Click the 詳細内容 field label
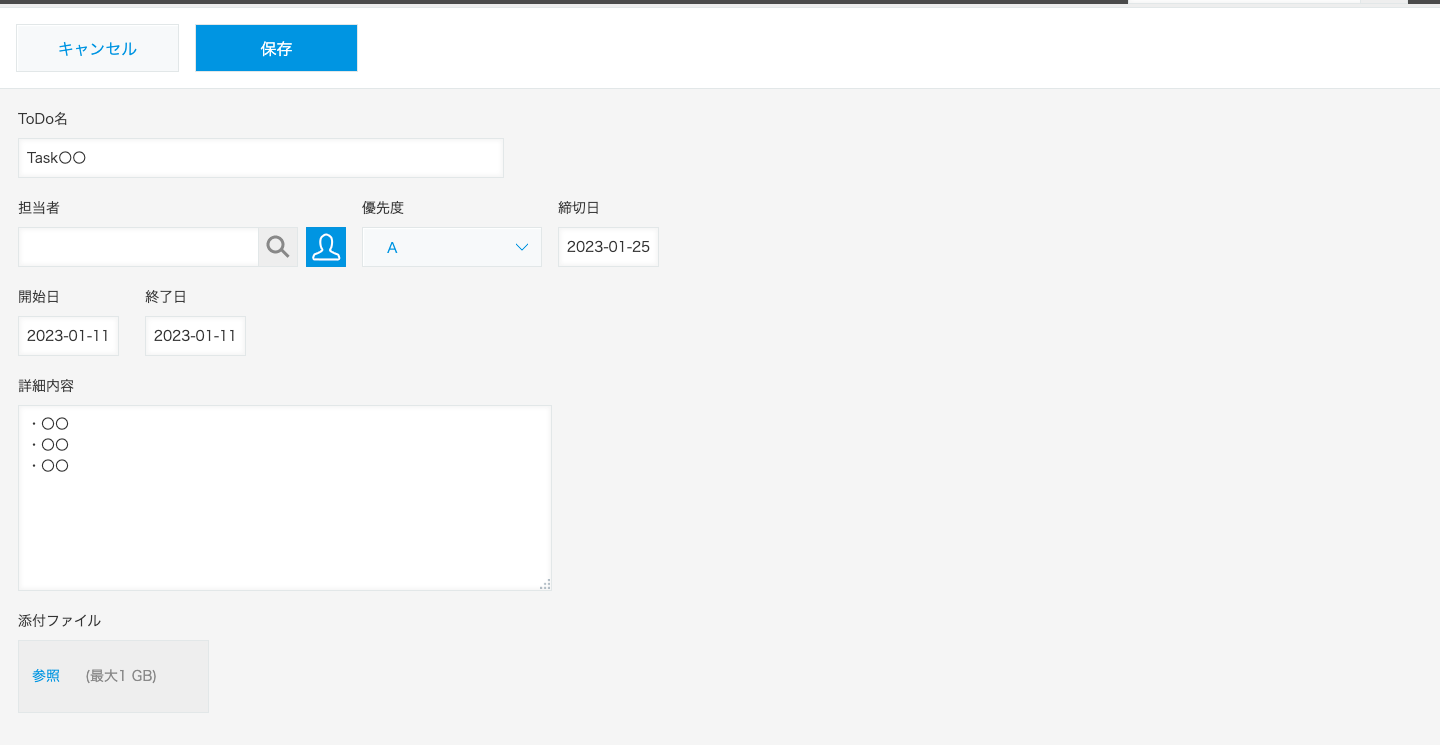This screenshot has width=1440, height=745. [46, 386]
